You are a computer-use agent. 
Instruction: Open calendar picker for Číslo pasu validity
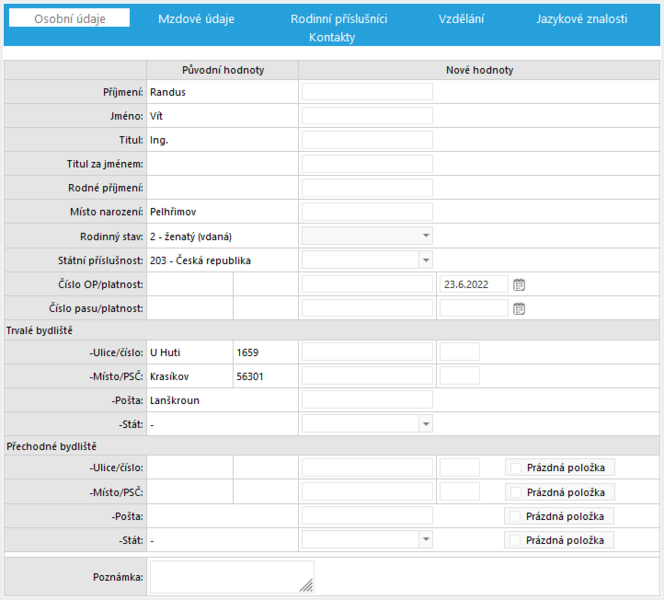(x=519, y=309)
